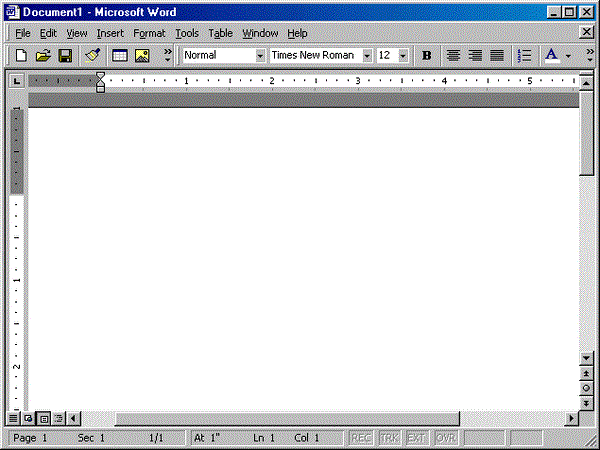The height and width of the screenshot is (450, 600).
Task: Close the document with menu bar X
Action: [x=586, y=32]
